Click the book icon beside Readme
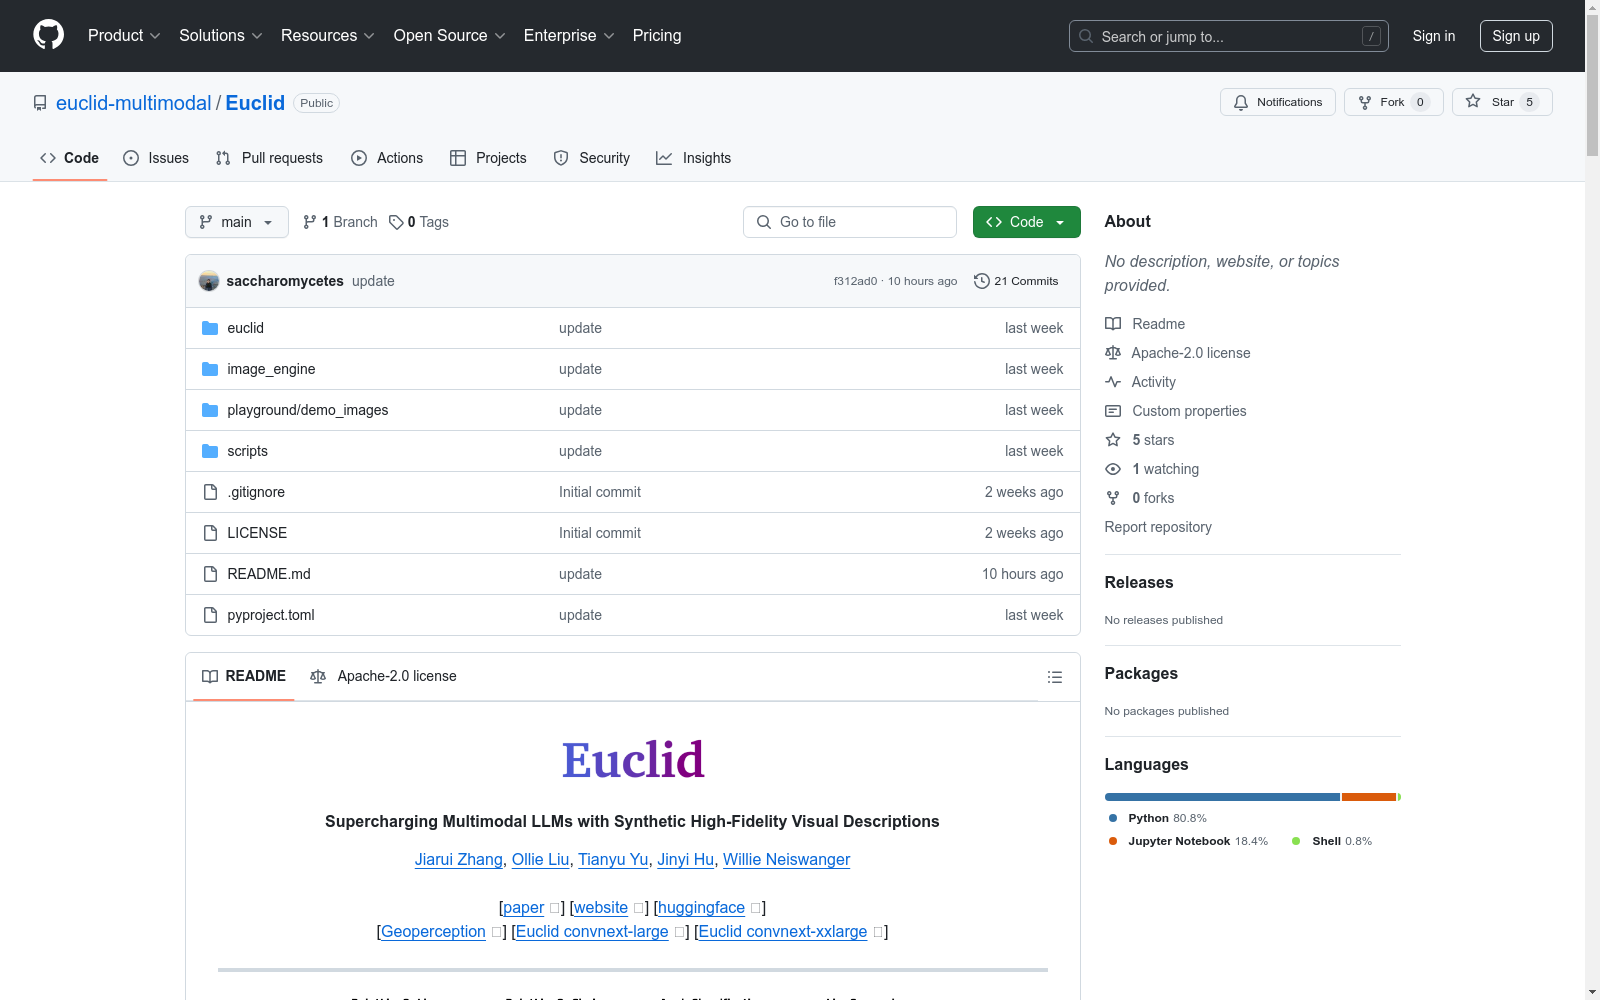This screenshot has height=1000, width=1600. click(x=1113, y=324)
